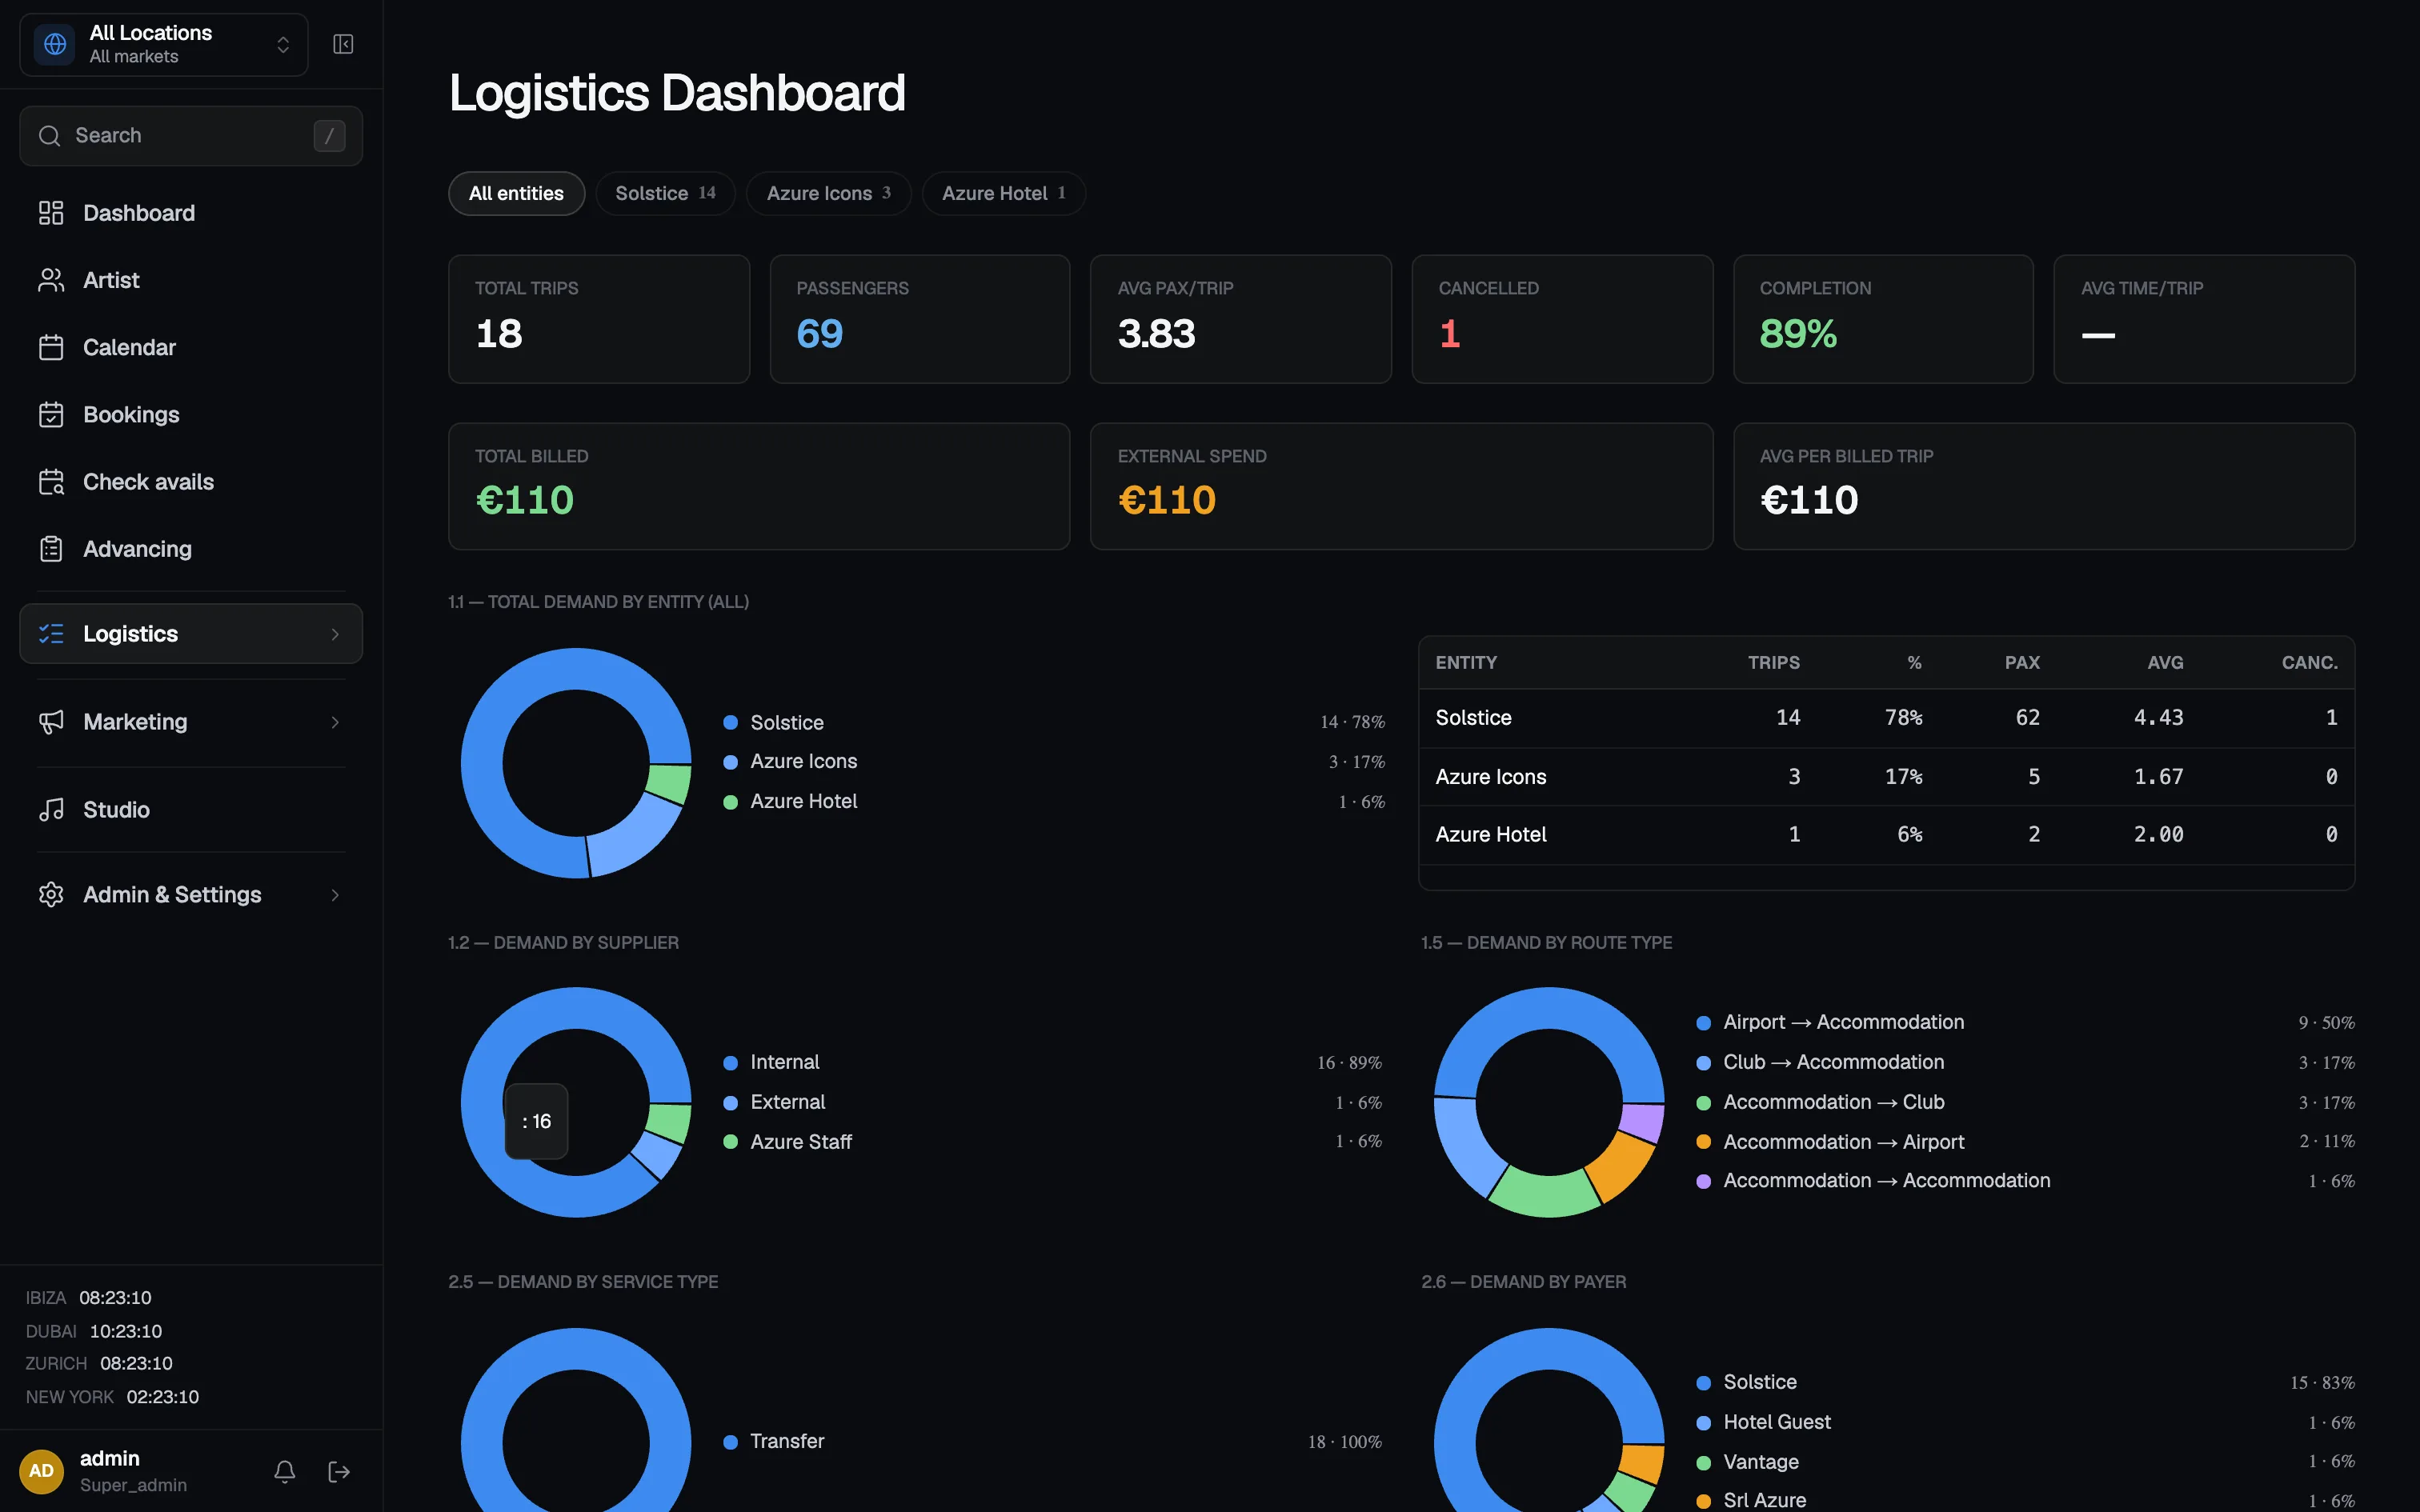Viewport: 2420px width, 1512px height.
Task: Click the Vantage payer legend entry
Action: [x=2025, y=1462]
